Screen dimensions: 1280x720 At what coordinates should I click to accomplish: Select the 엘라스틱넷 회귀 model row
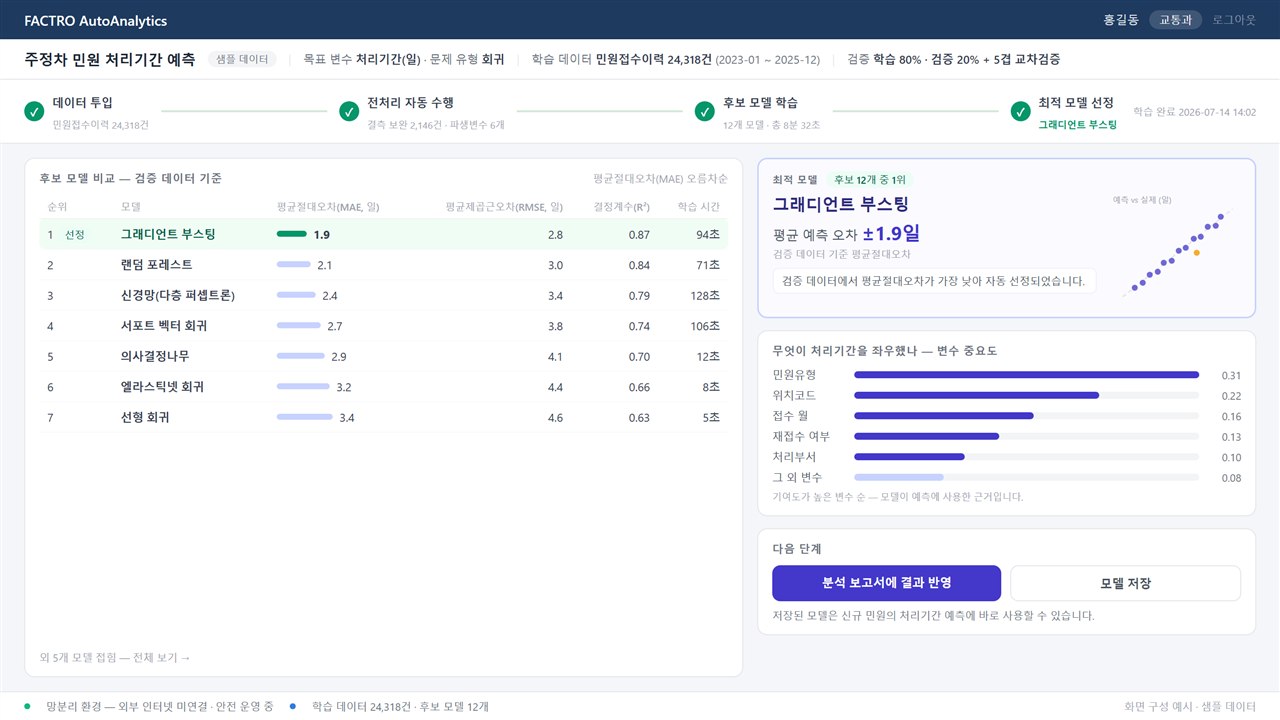coord(384,387)
